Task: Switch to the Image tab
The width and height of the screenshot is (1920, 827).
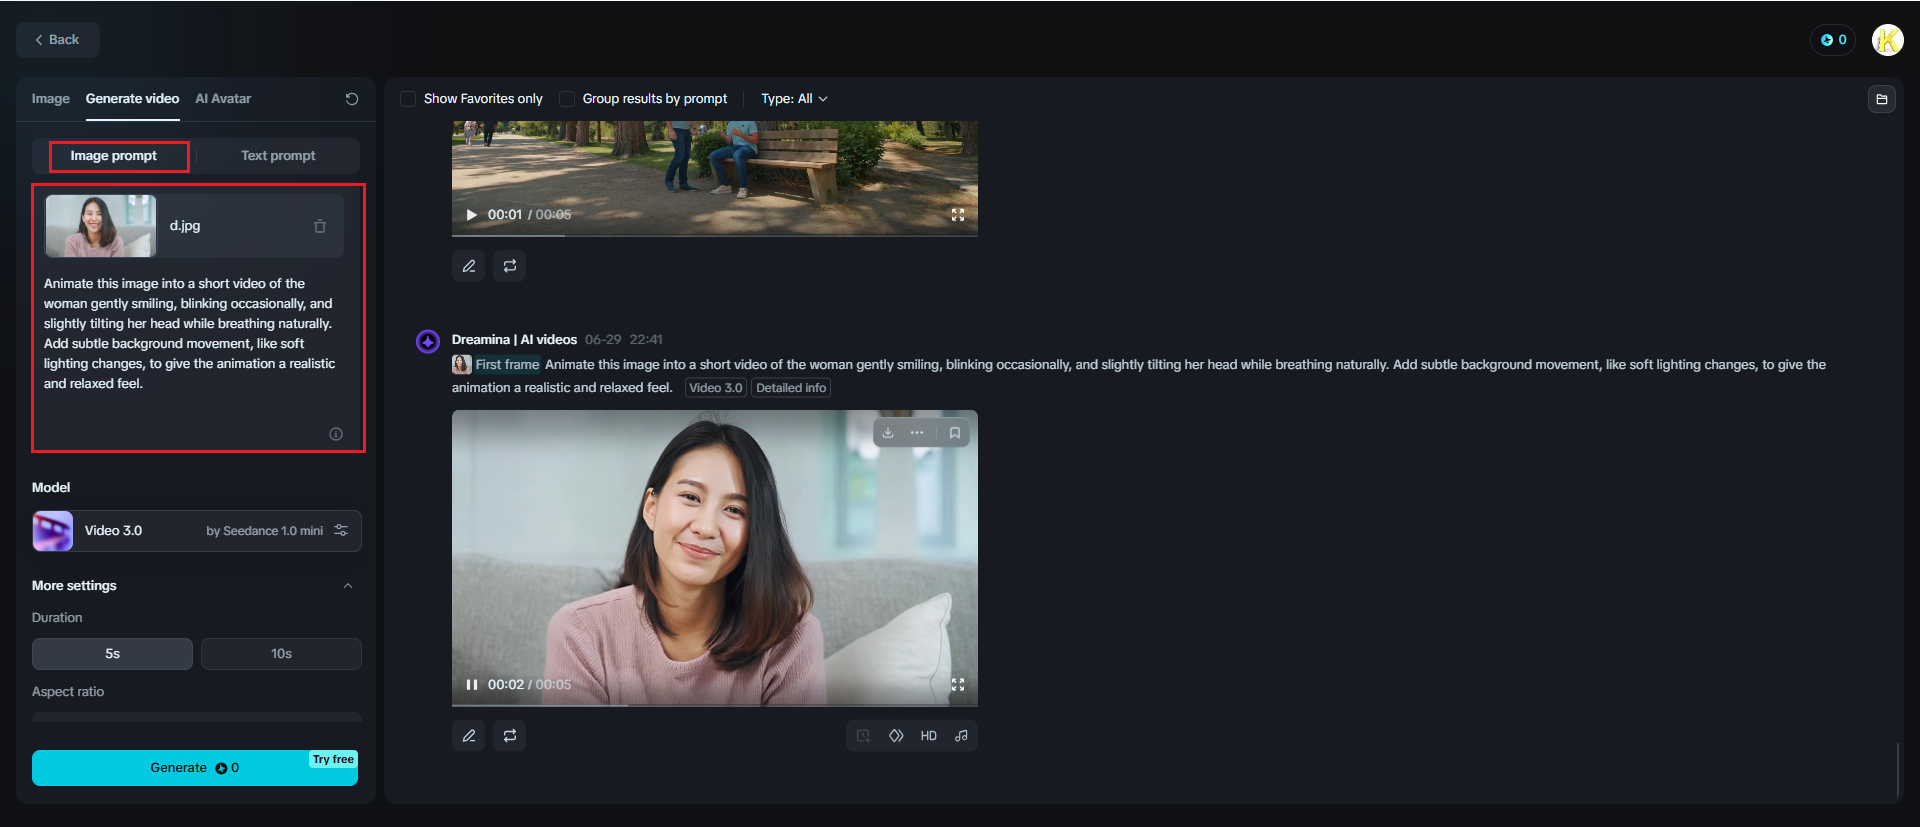Action: pos(50,99)
